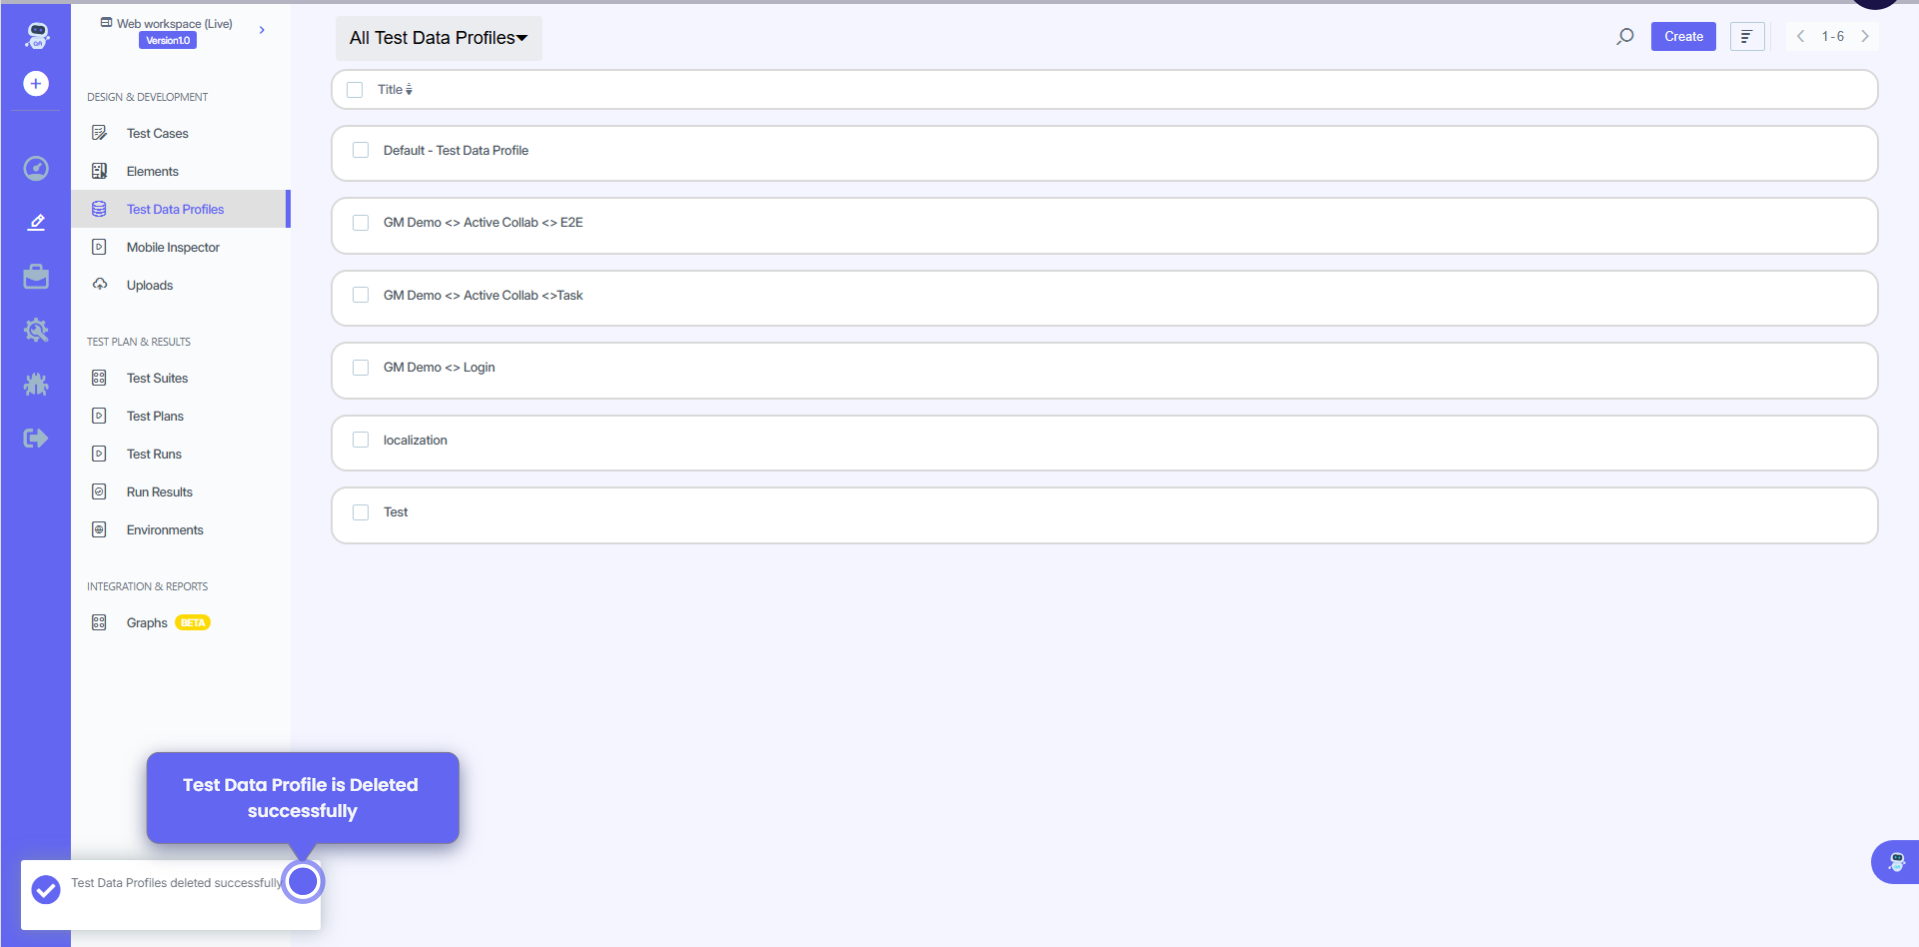Open Test Cases in the sidebar
The image size is (1919, 947).
tap(157, 133)
